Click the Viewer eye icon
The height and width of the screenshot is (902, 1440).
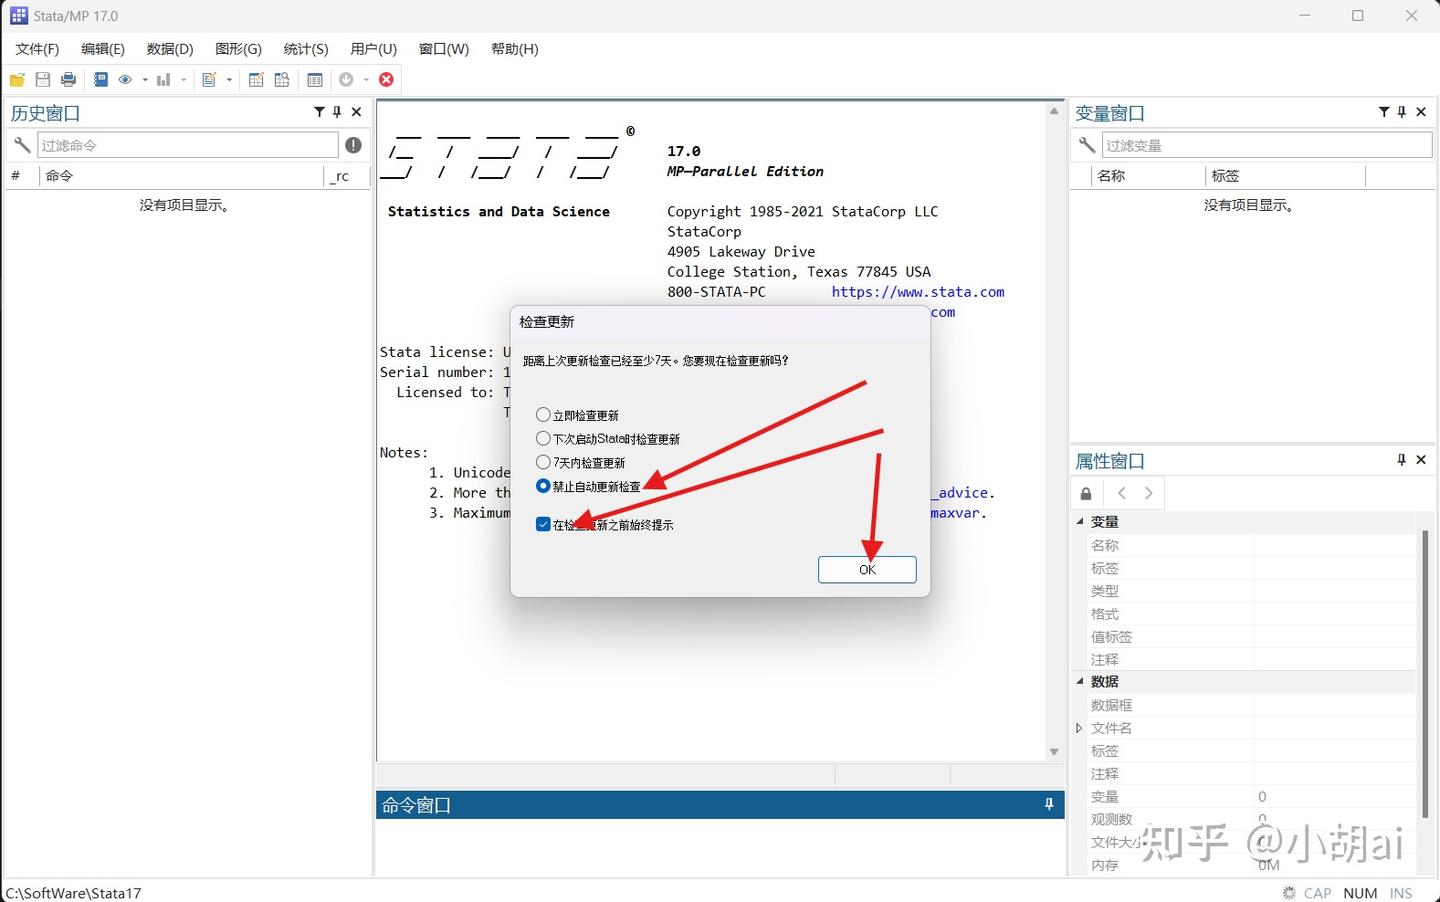126,80
